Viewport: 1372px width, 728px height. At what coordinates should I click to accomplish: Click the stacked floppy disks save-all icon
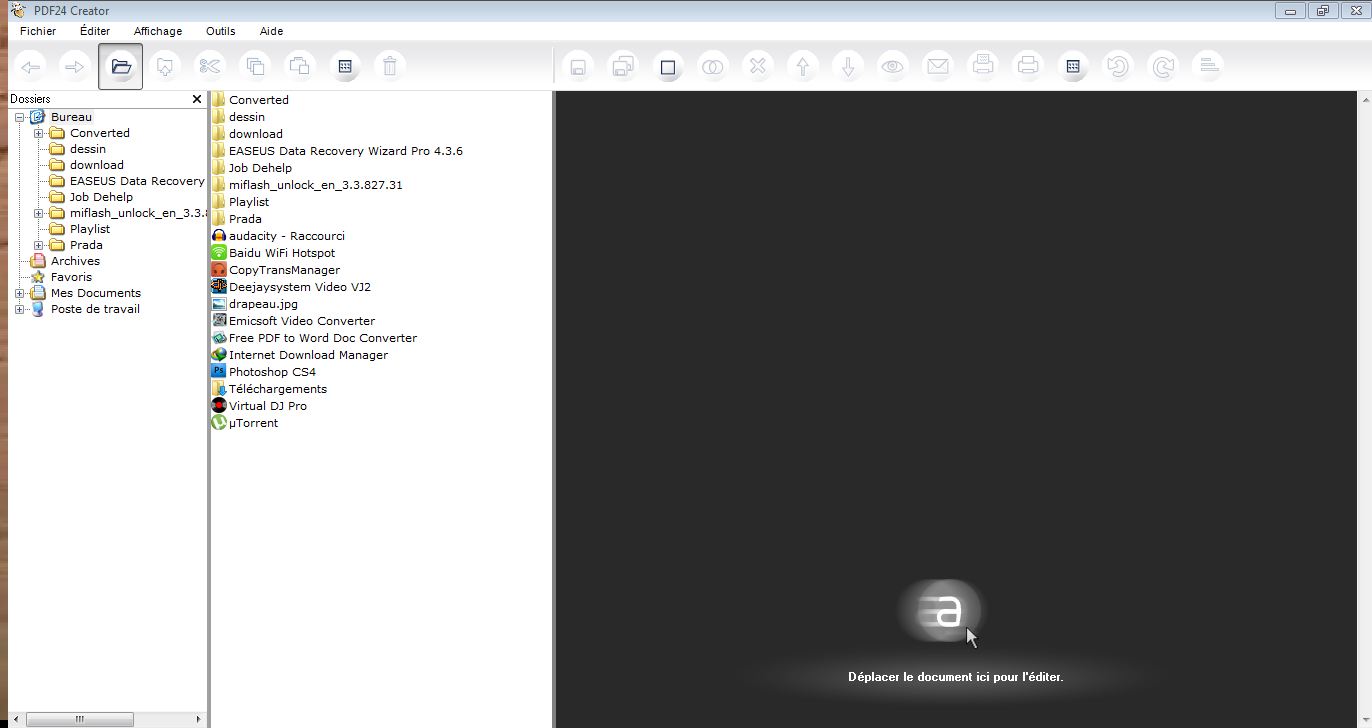622,67
